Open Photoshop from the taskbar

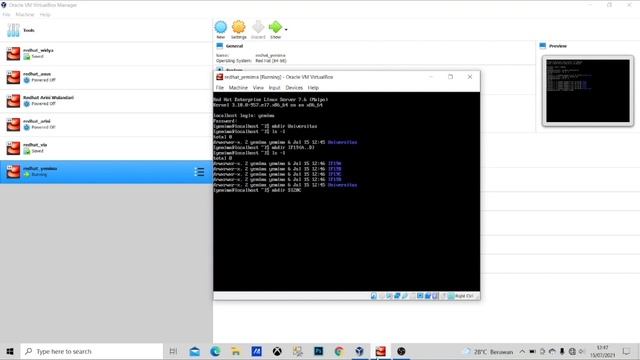point(318,351)
